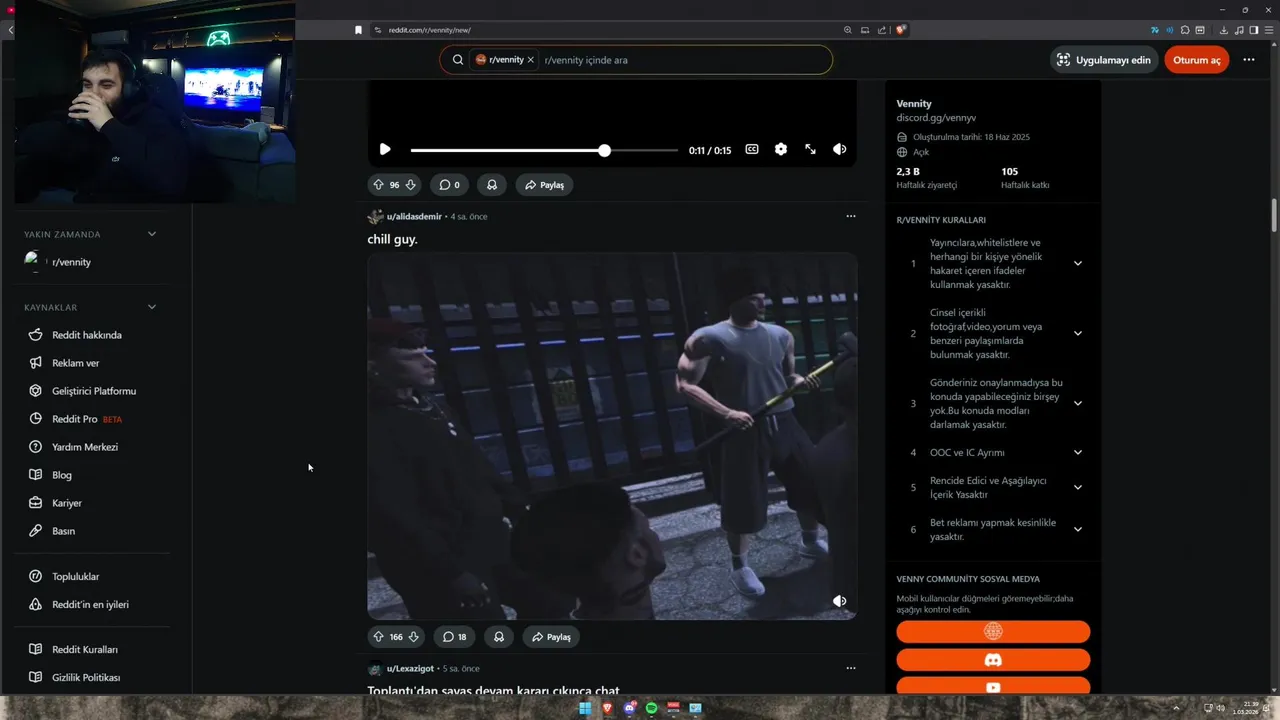Image resolution: width=1280 pixels, height=720 pixels.
Task: Open video settings gear
Action: tap(781, 150)
